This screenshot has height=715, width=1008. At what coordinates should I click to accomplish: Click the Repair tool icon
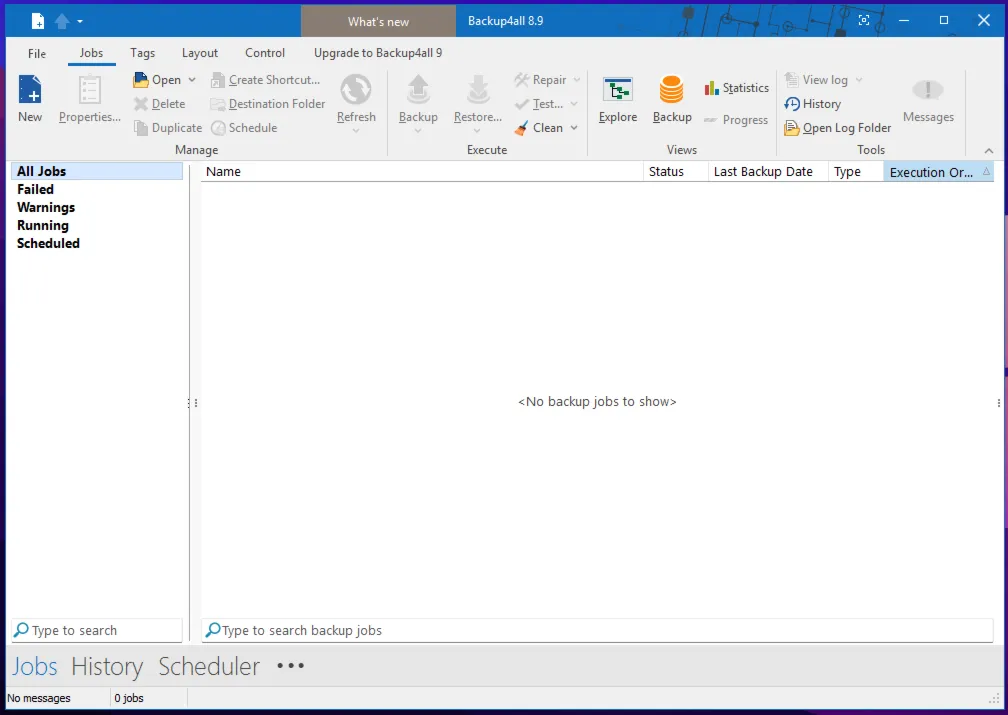coord(522,80)
